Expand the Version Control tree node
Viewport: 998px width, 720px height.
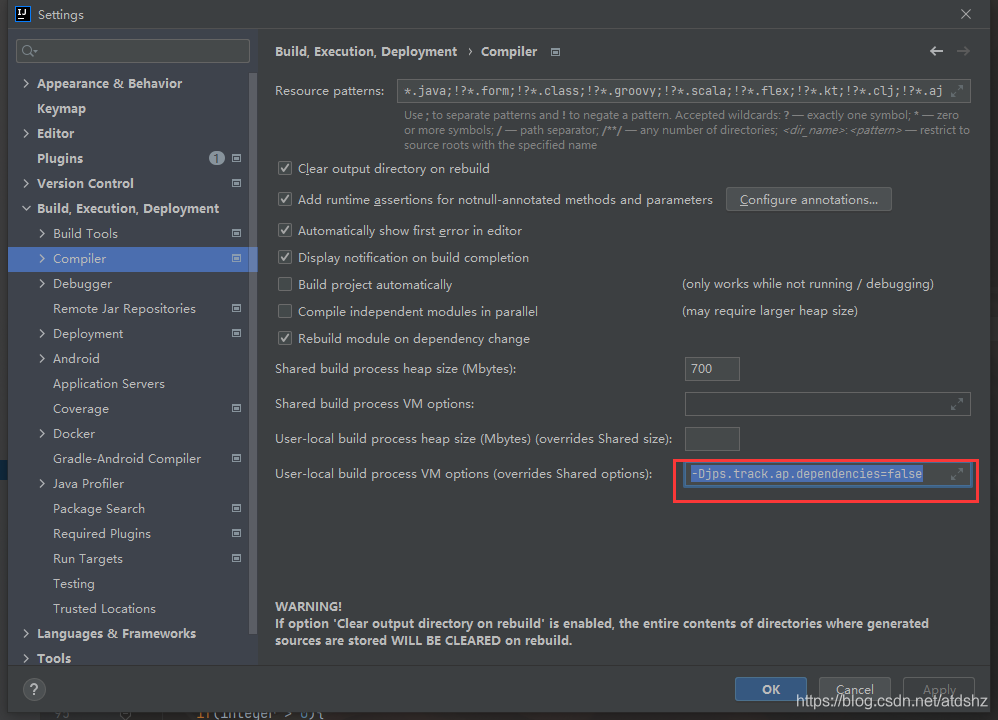[26, 183]
